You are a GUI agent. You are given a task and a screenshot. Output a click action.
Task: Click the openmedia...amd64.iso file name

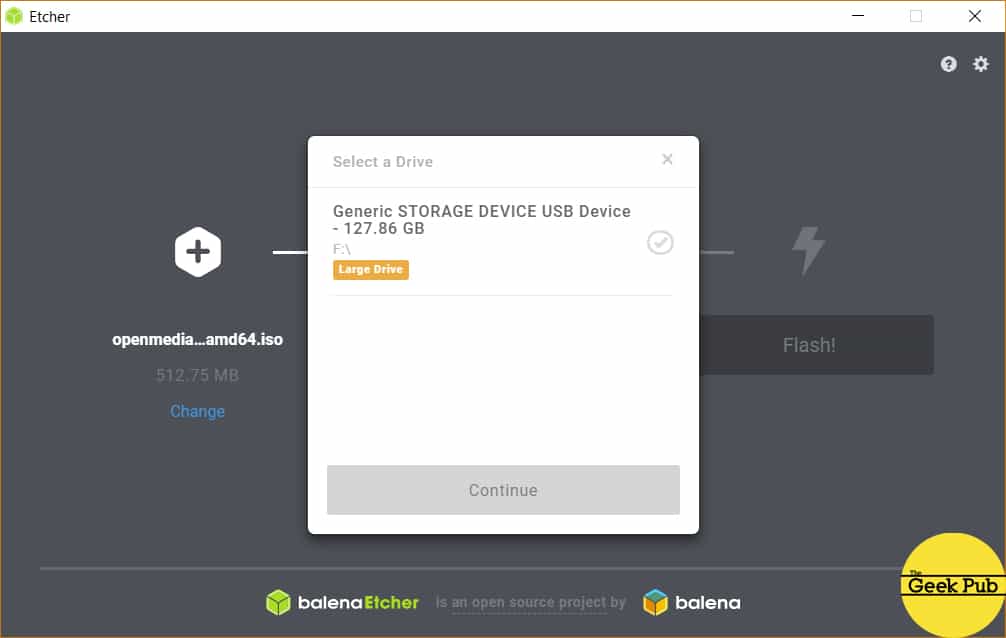point(198,339)
